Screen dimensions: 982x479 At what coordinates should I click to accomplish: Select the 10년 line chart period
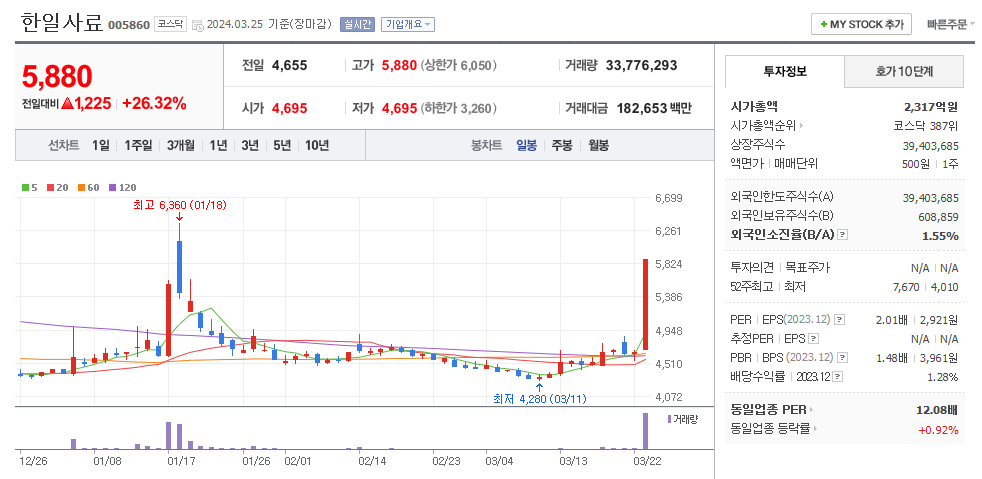[x=317, y=146]
